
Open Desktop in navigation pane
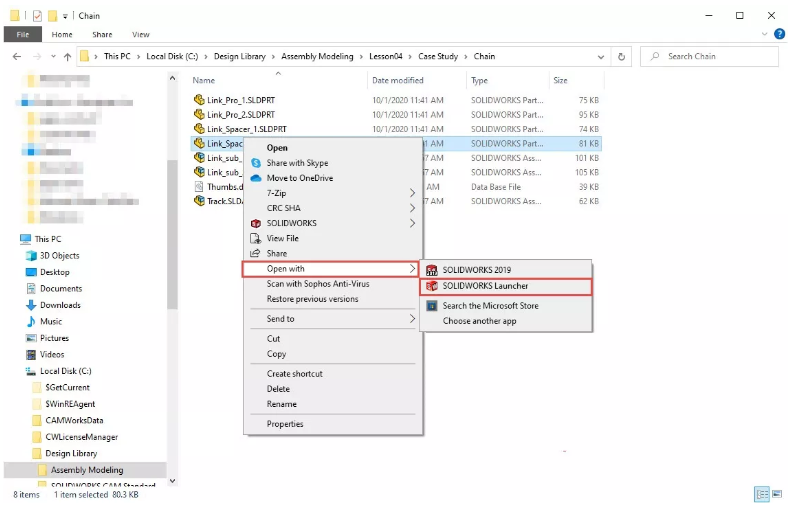[x=48, y=272]
